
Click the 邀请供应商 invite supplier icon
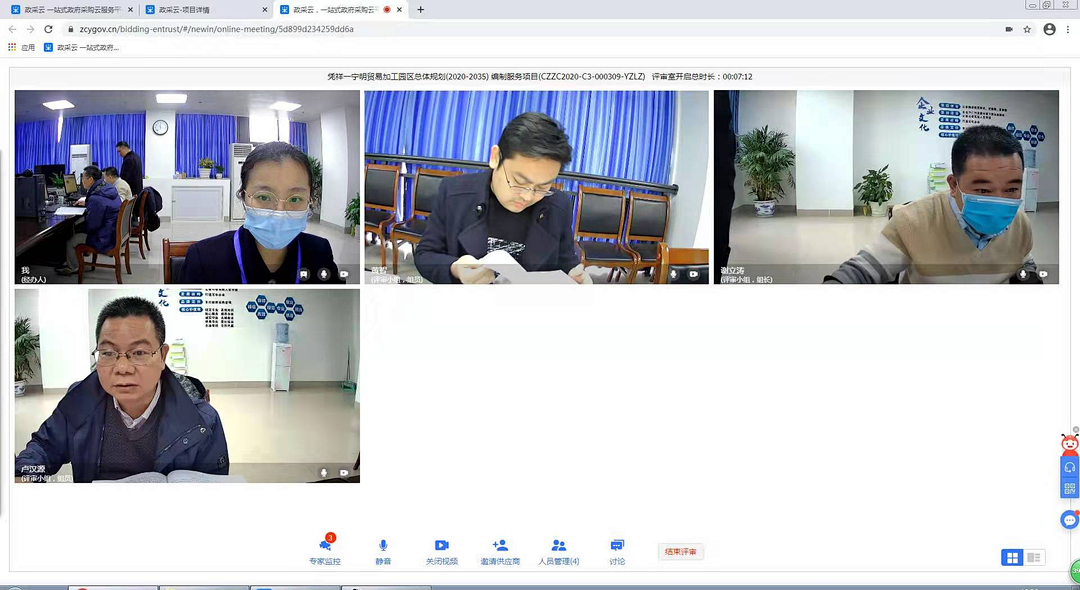click(x=500, y=546)
